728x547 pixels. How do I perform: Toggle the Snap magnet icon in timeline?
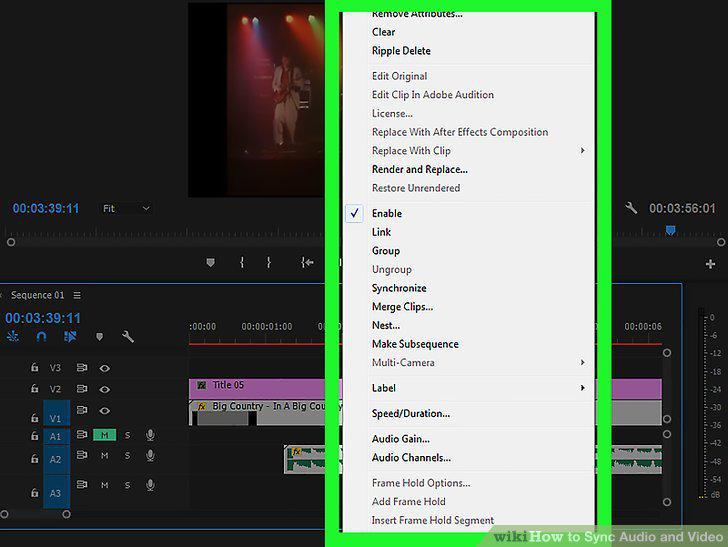click(41, 336)
